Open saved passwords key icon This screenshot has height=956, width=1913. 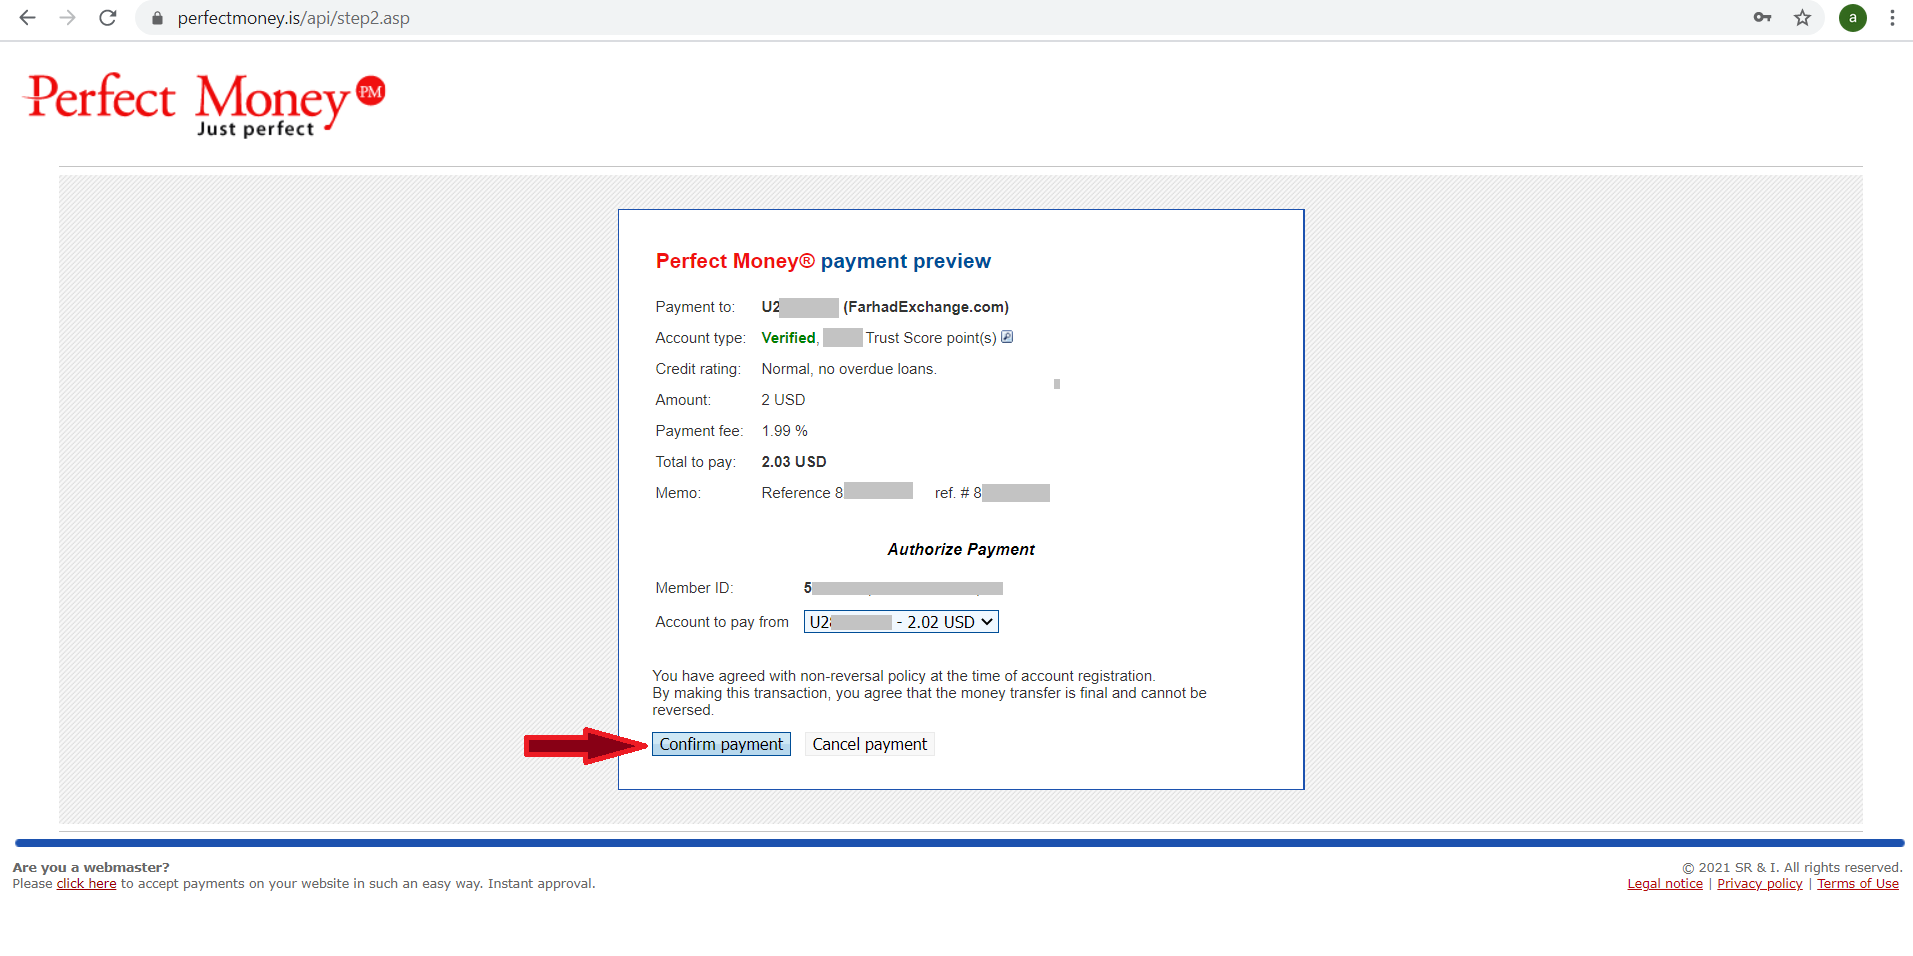coord(1762,18)
